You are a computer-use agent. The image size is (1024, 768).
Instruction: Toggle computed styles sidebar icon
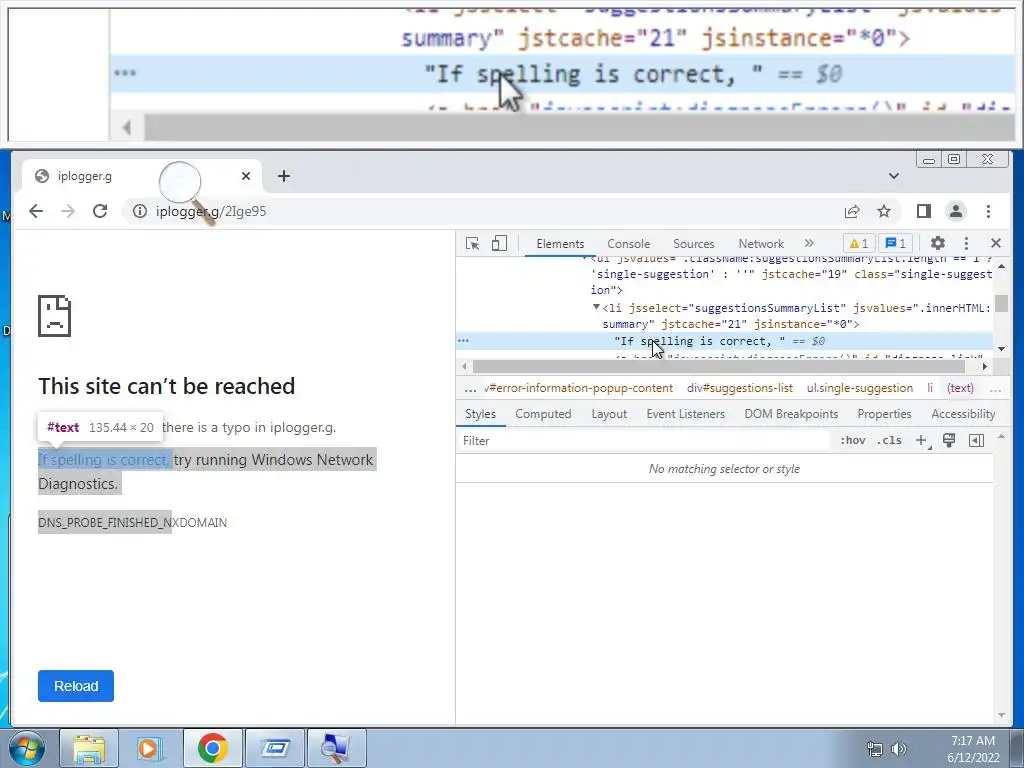976,441
